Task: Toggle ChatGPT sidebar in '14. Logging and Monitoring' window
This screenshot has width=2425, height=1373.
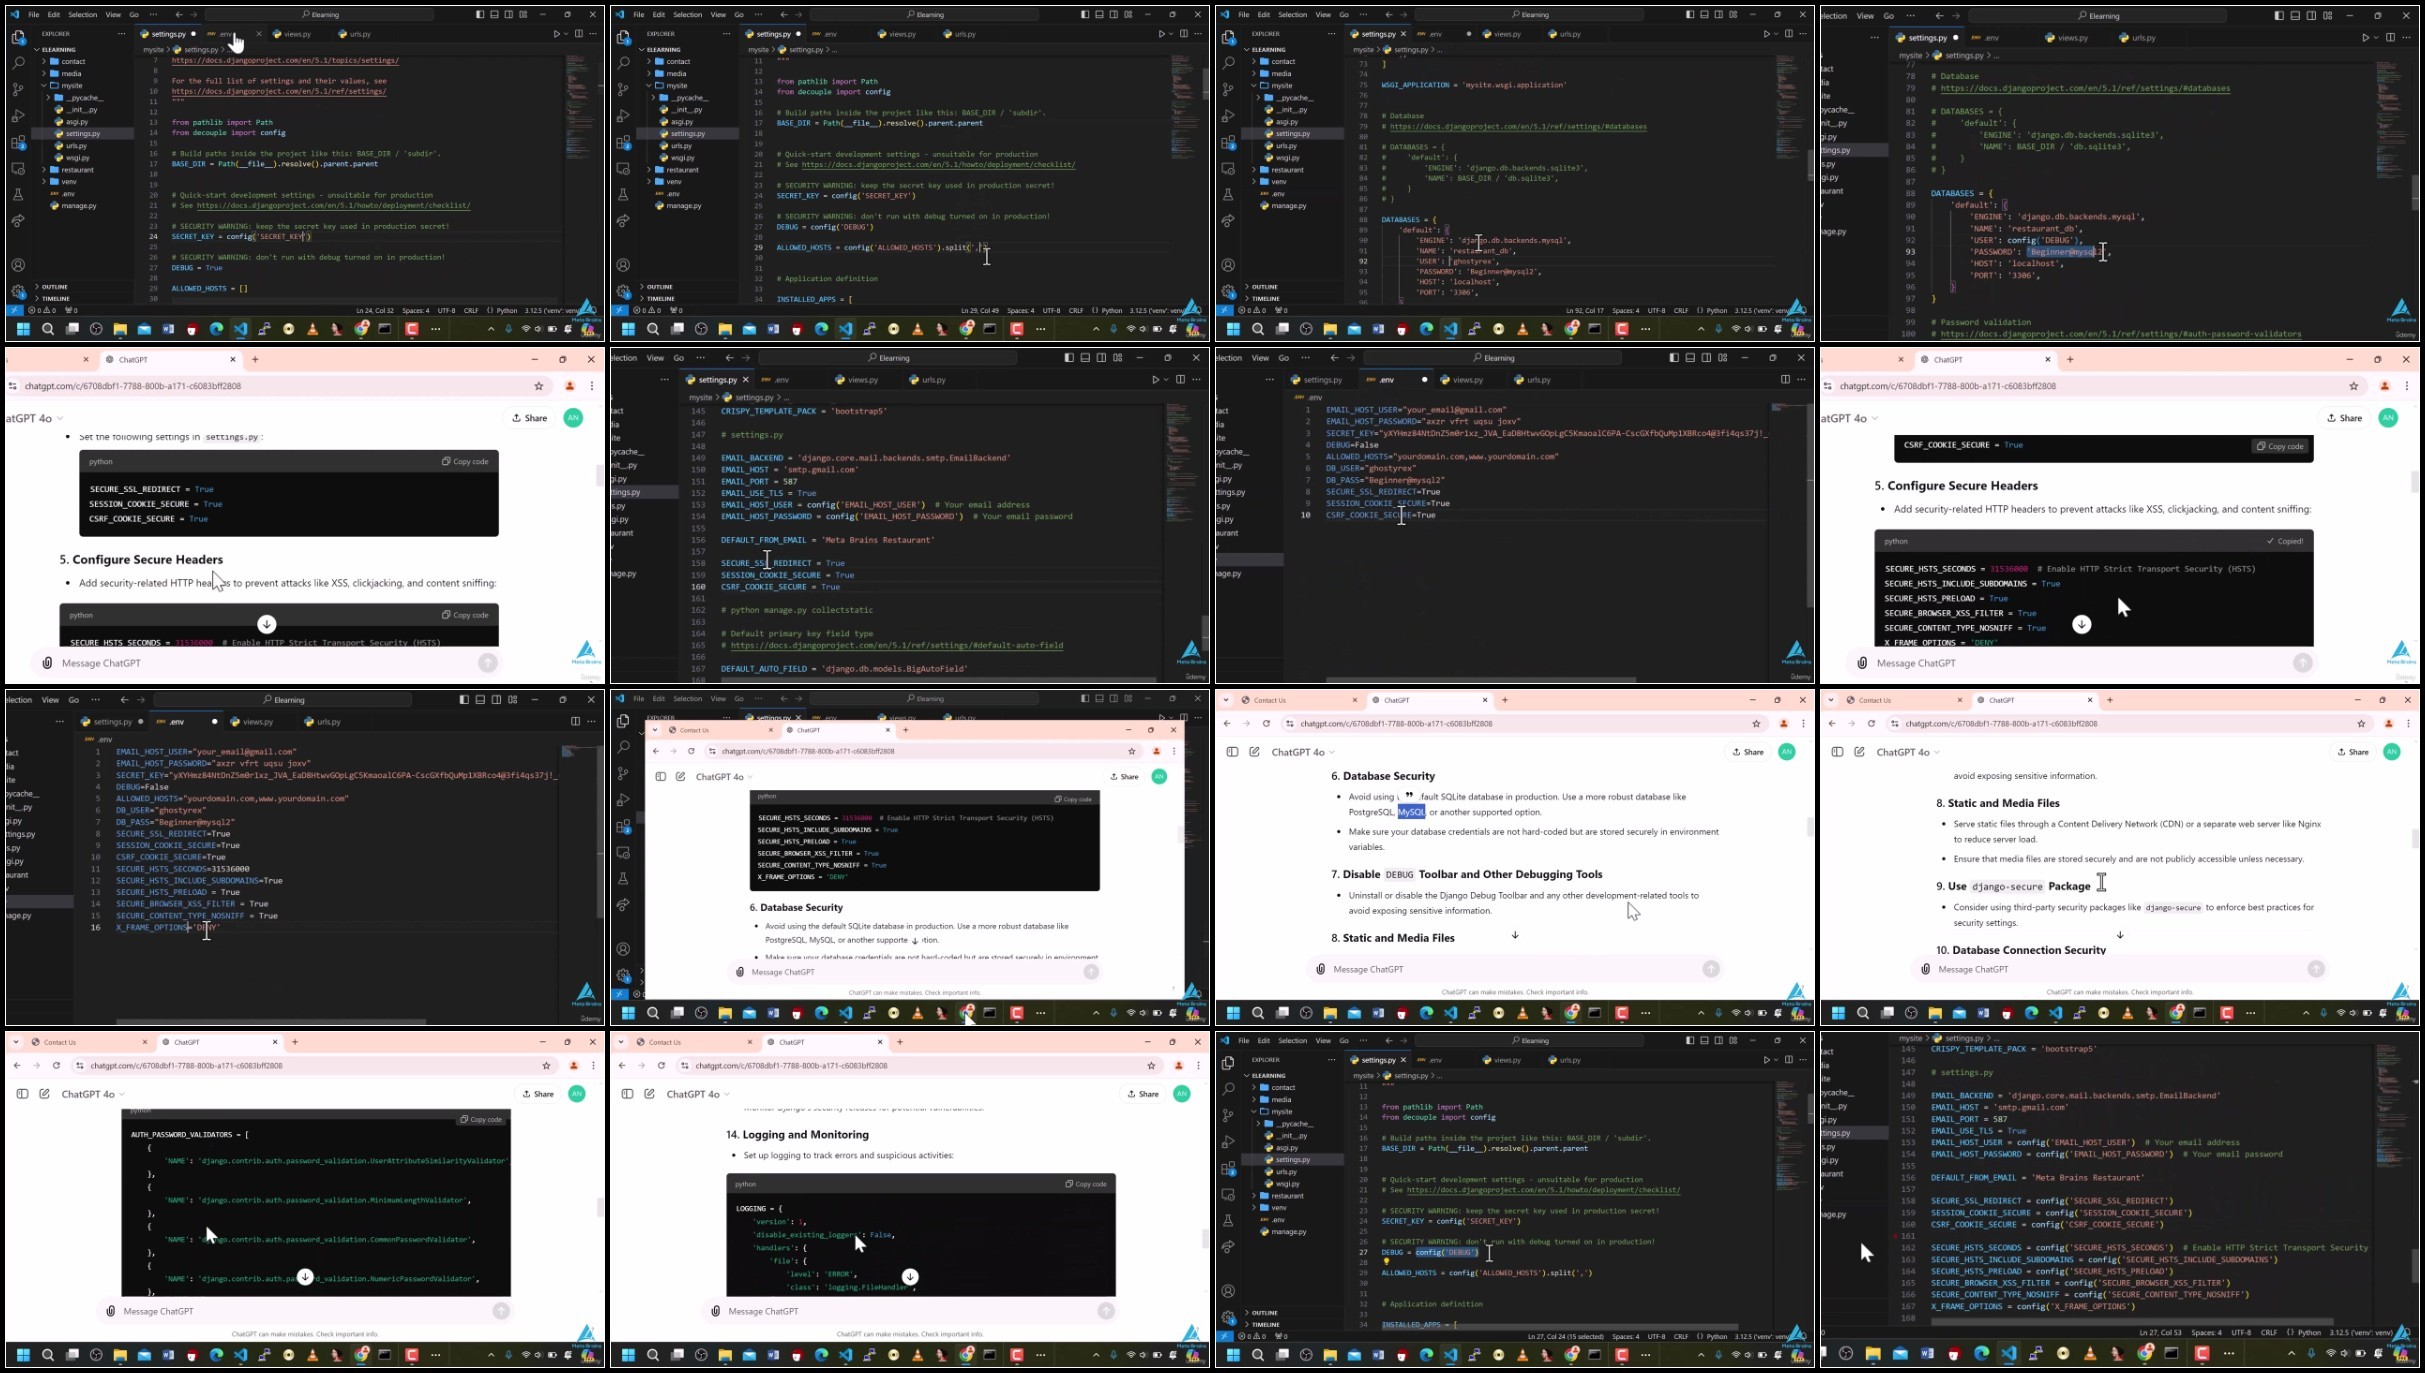Action: (x=627, y=1094)
